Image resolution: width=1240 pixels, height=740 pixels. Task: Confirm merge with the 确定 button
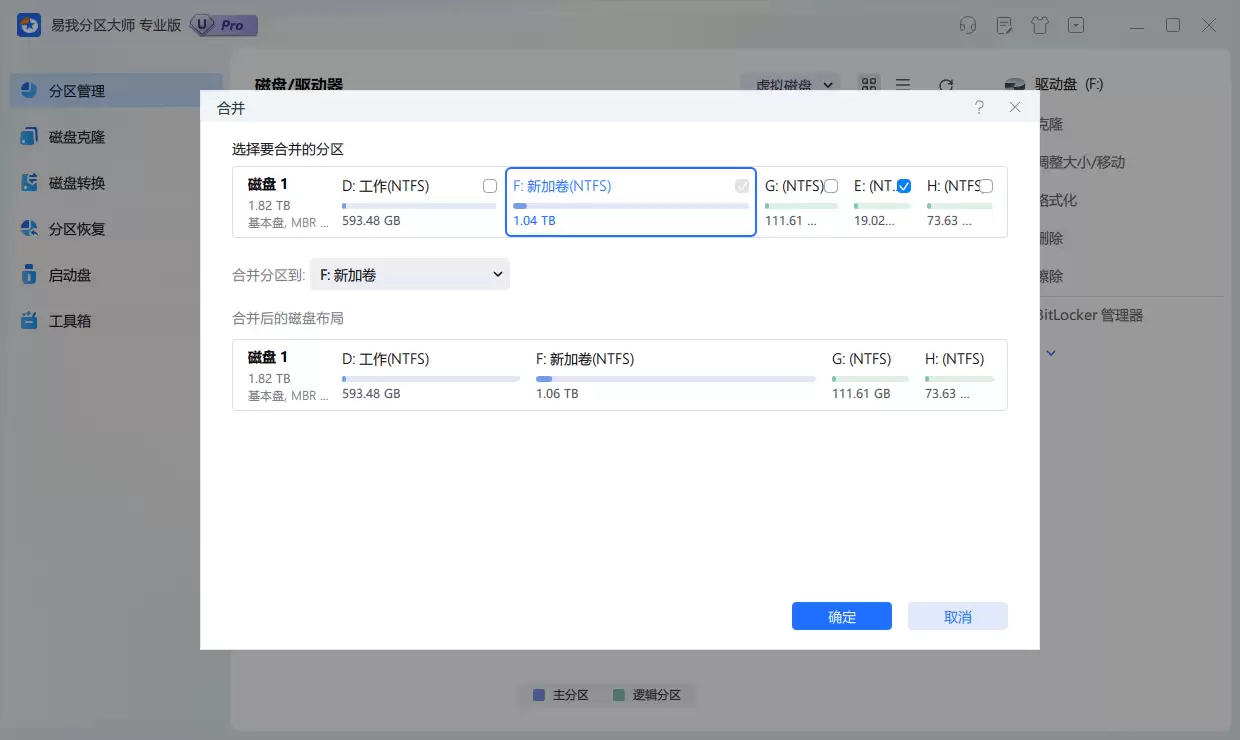(841, 616)
